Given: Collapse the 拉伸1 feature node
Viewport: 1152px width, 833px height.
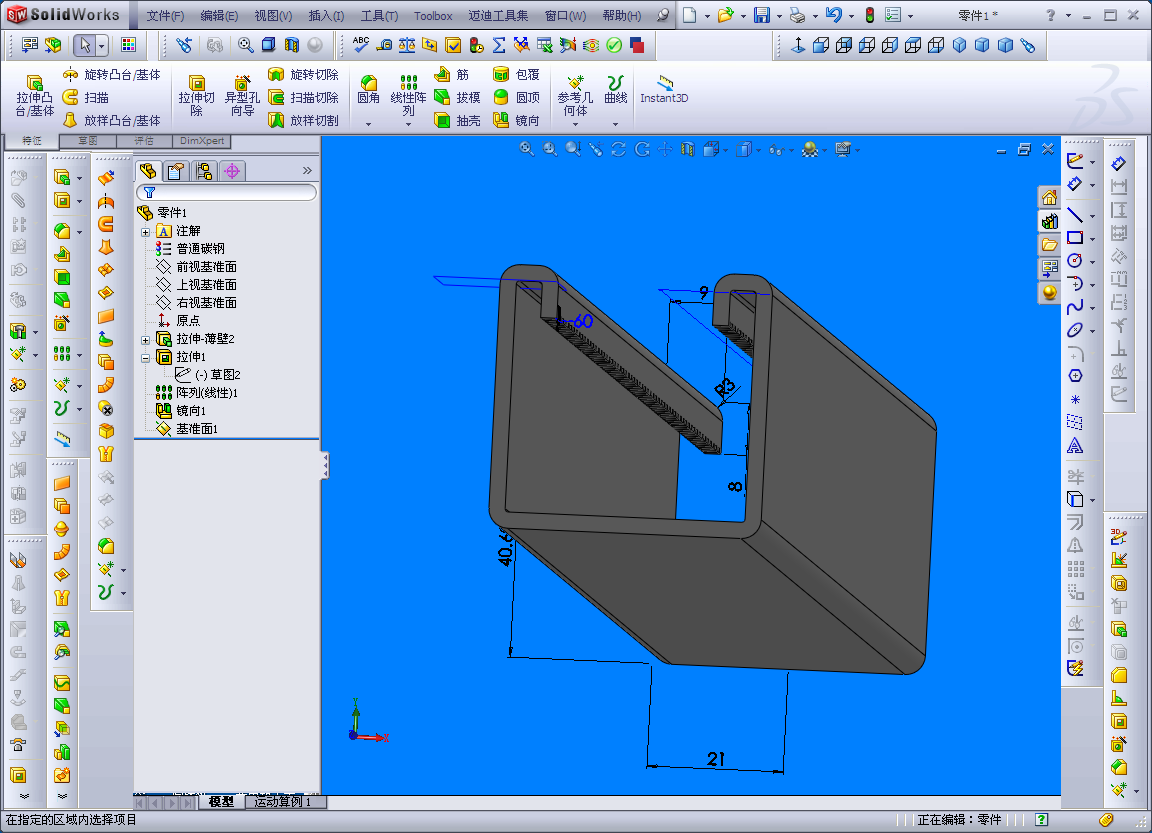Looking at the screenshot, I should (x=145, y=358).
